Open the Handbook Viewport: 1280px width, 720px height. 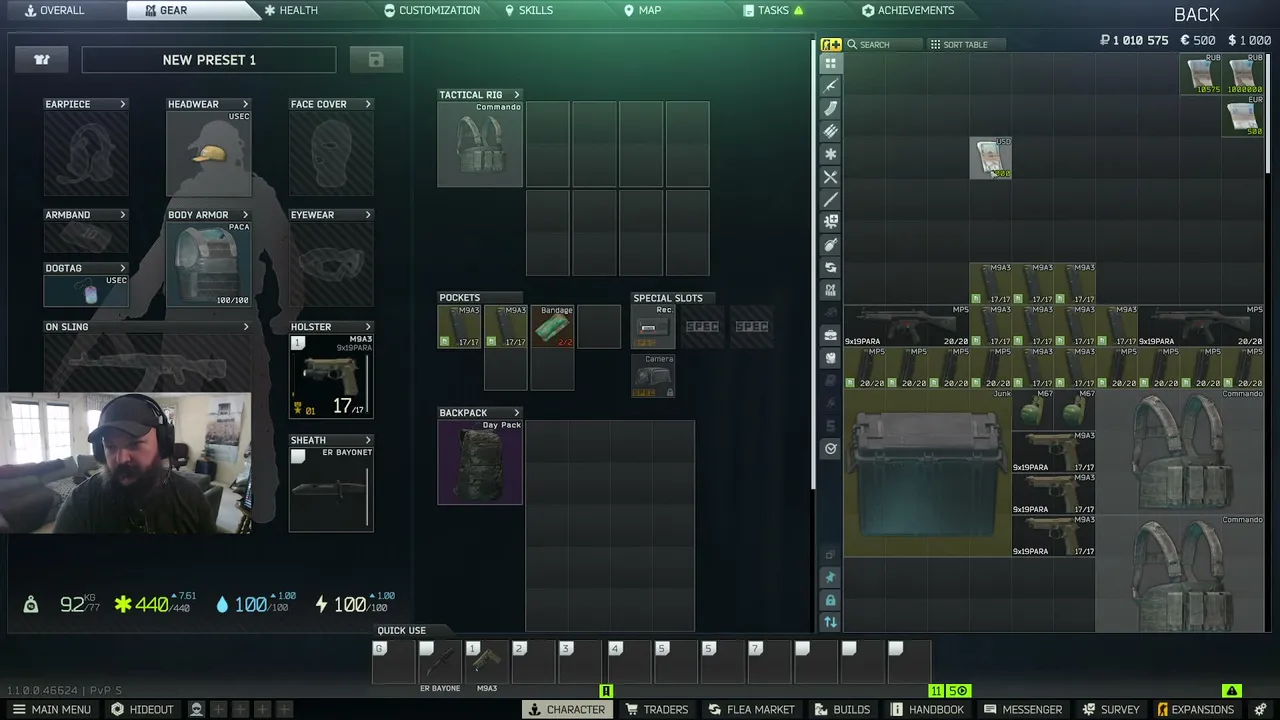point(927,709)
